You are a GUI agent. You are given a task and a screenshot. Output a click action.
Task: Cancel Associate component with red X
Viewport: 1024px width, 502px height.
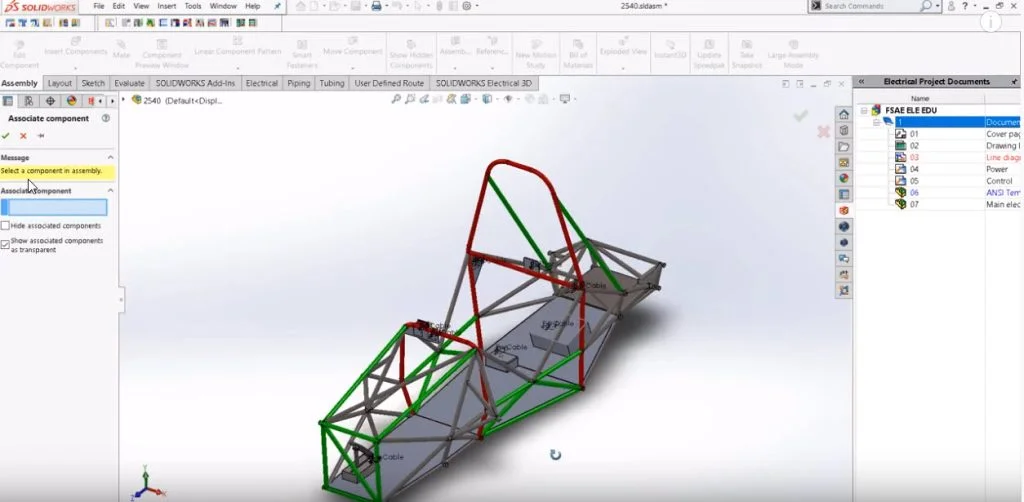23,136
